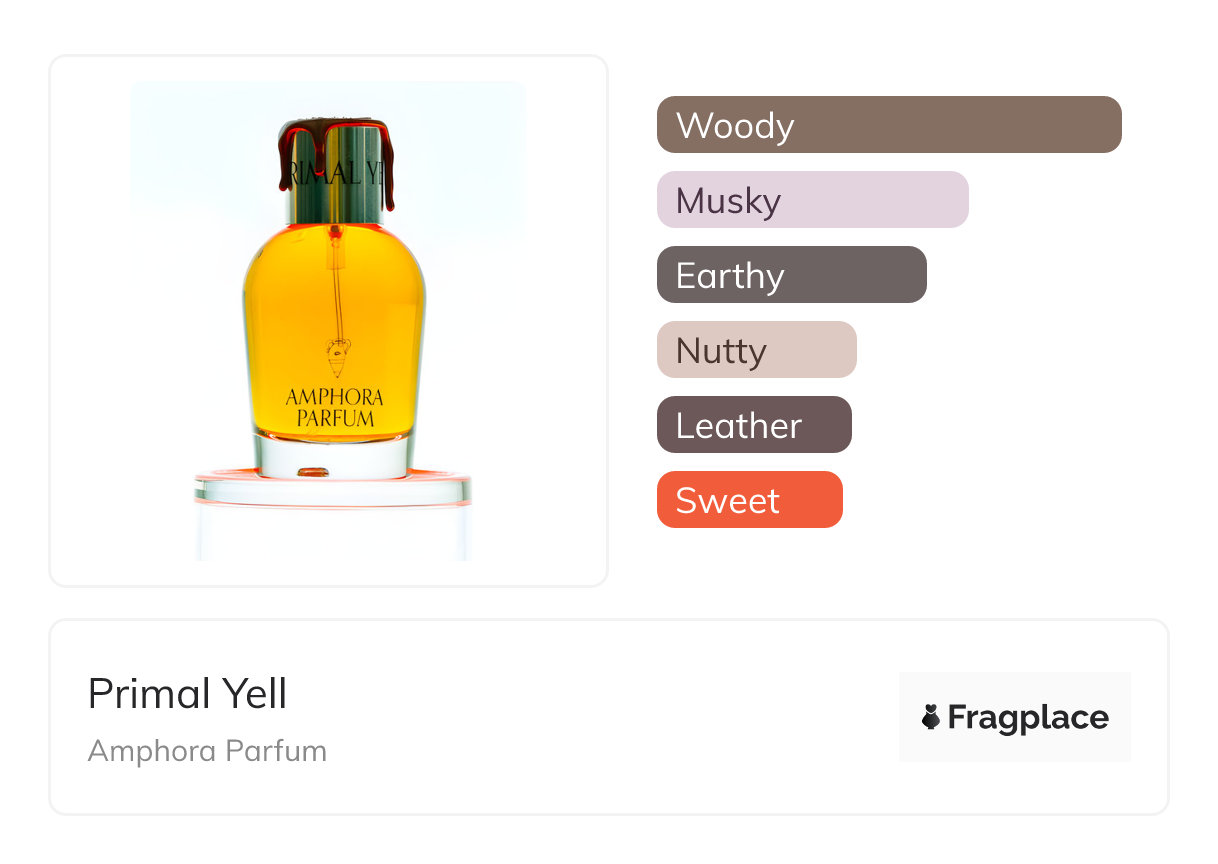Image resolution: width=1218 pixels, height=864 pixels.
Task: Select the Woody accord bar
Action: [x=888, y=125]
